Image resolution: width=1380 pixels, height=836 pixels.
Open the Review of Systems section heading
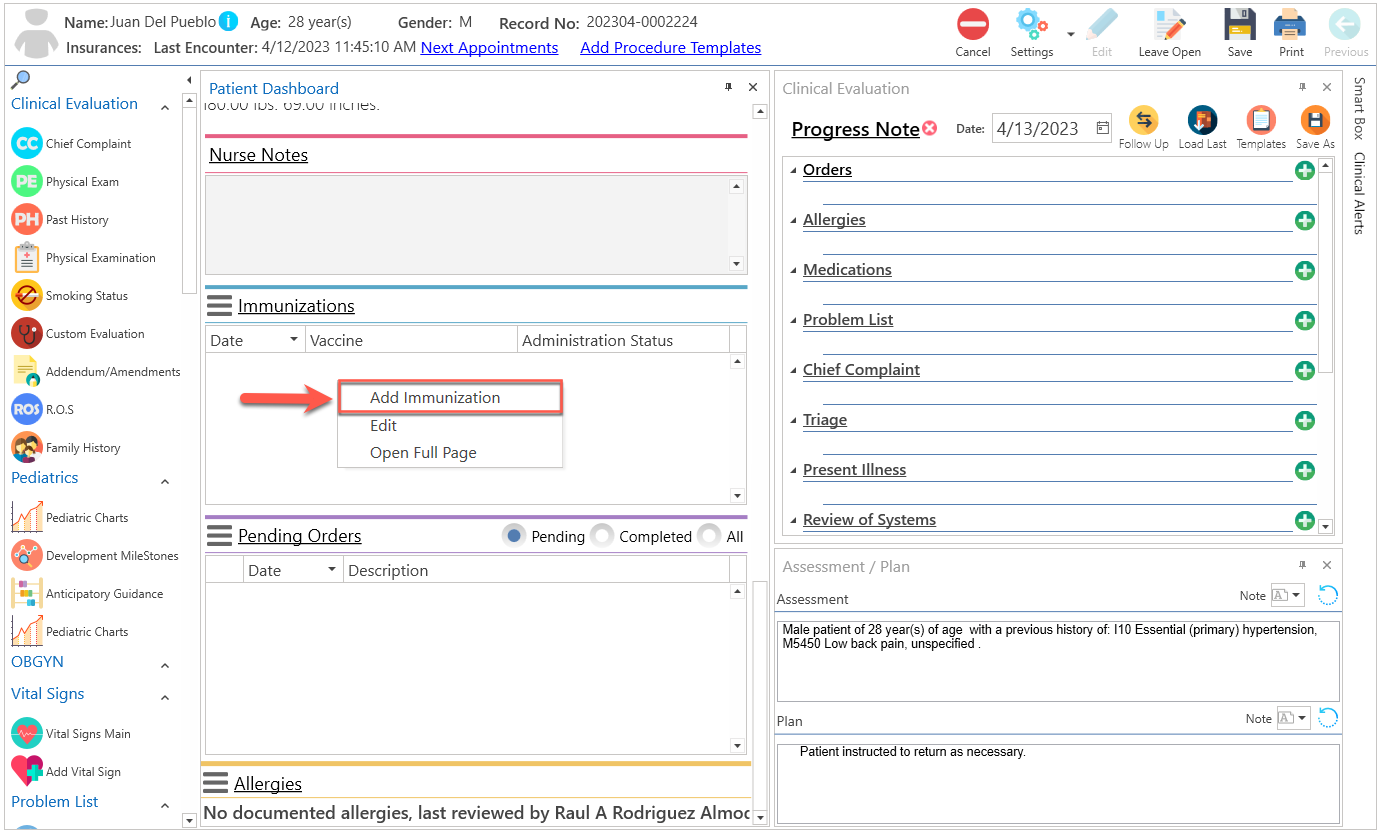coord(869,520)
